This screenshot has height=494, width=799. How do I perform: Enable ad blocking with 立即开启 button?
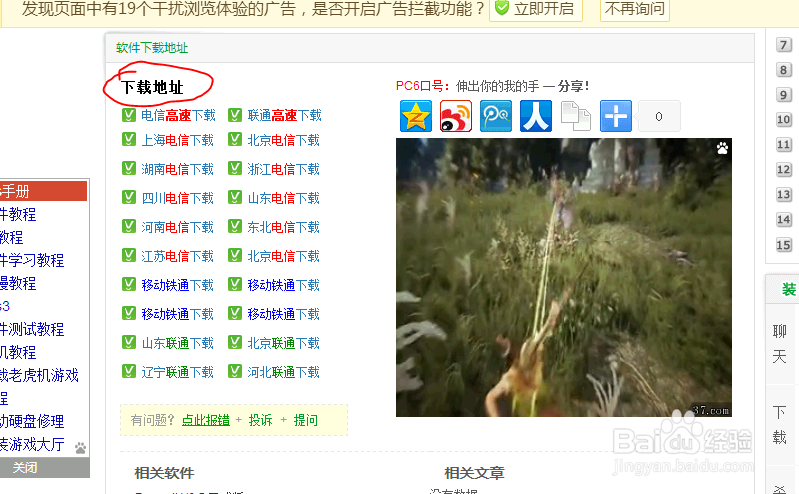tap(536, 9)
